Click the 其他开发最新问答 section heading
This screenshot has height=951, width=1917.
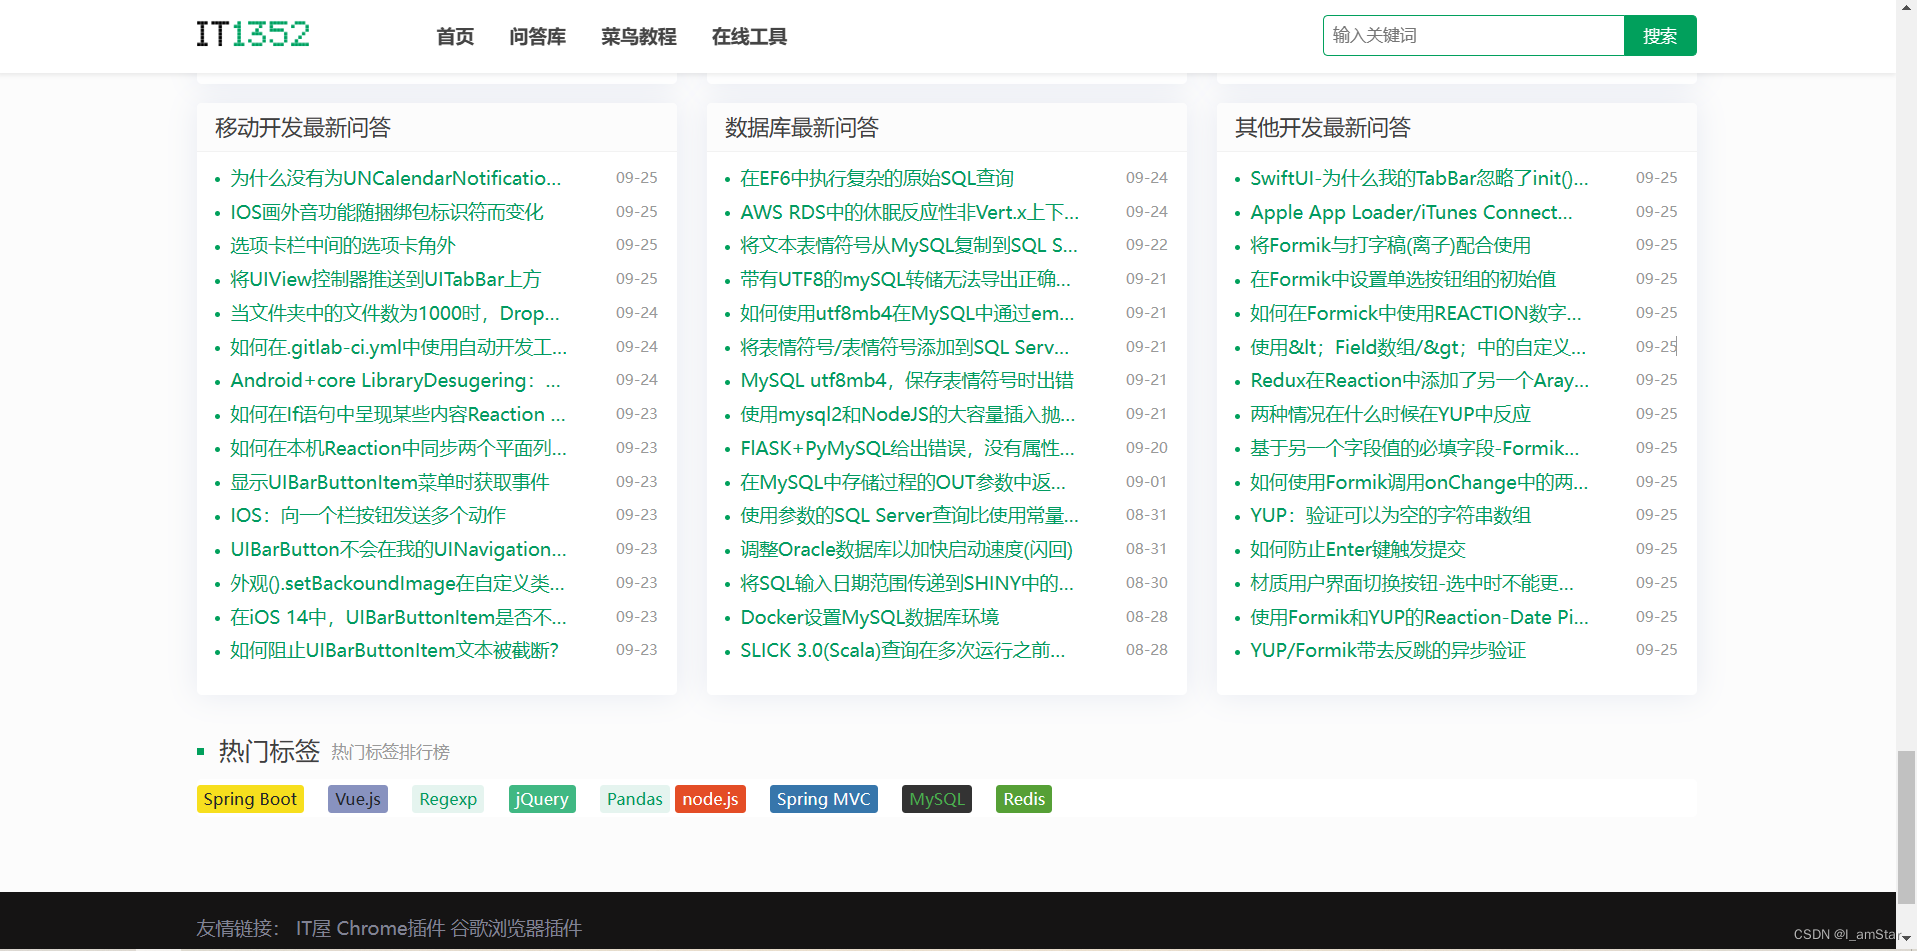pyautogui.click(x=1323, y=128)
